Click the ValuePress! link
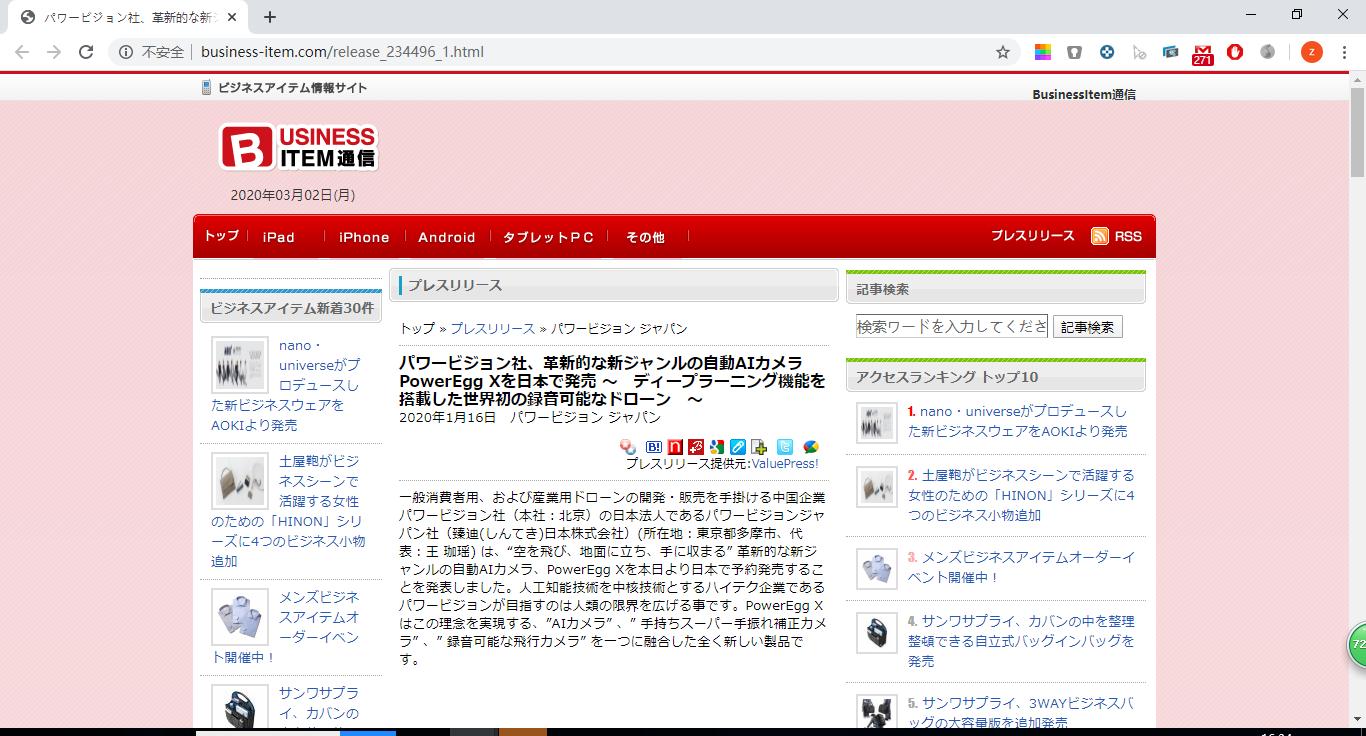Screen dimensions: 1366x736 tap(785, 462)
